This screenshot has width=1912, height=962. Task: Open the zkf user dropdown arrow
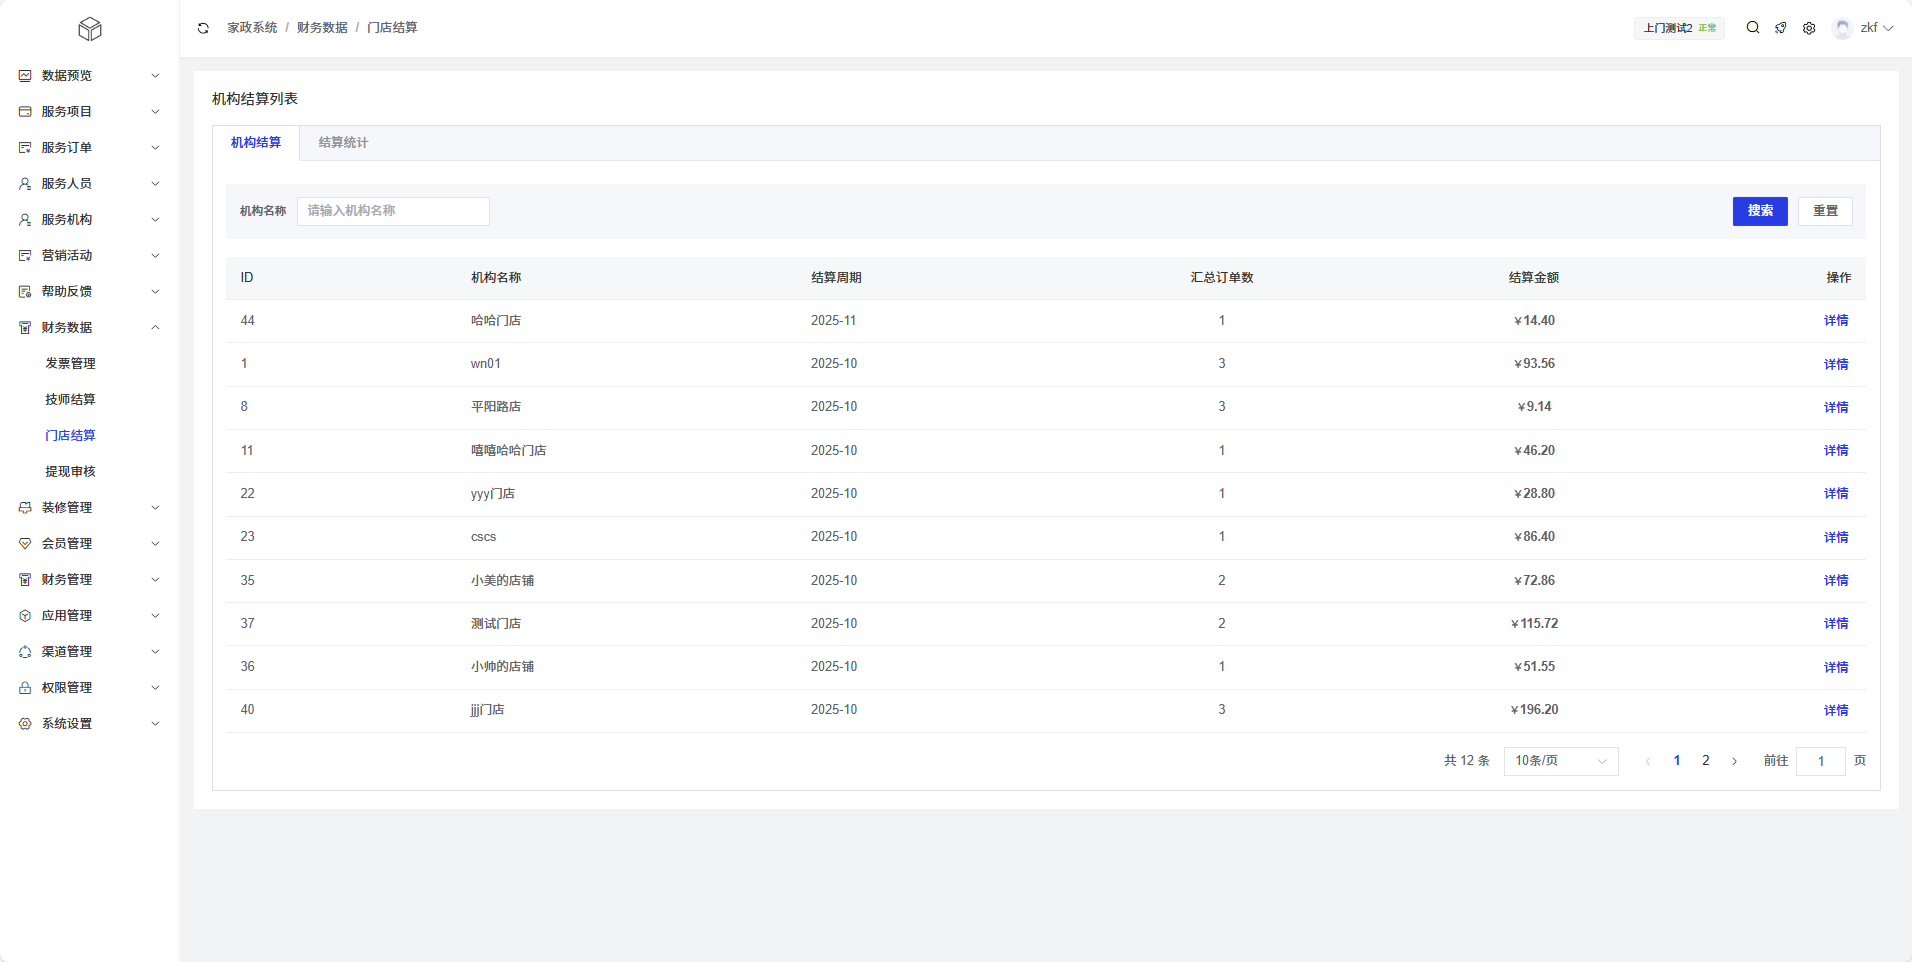pos(1888,28)
